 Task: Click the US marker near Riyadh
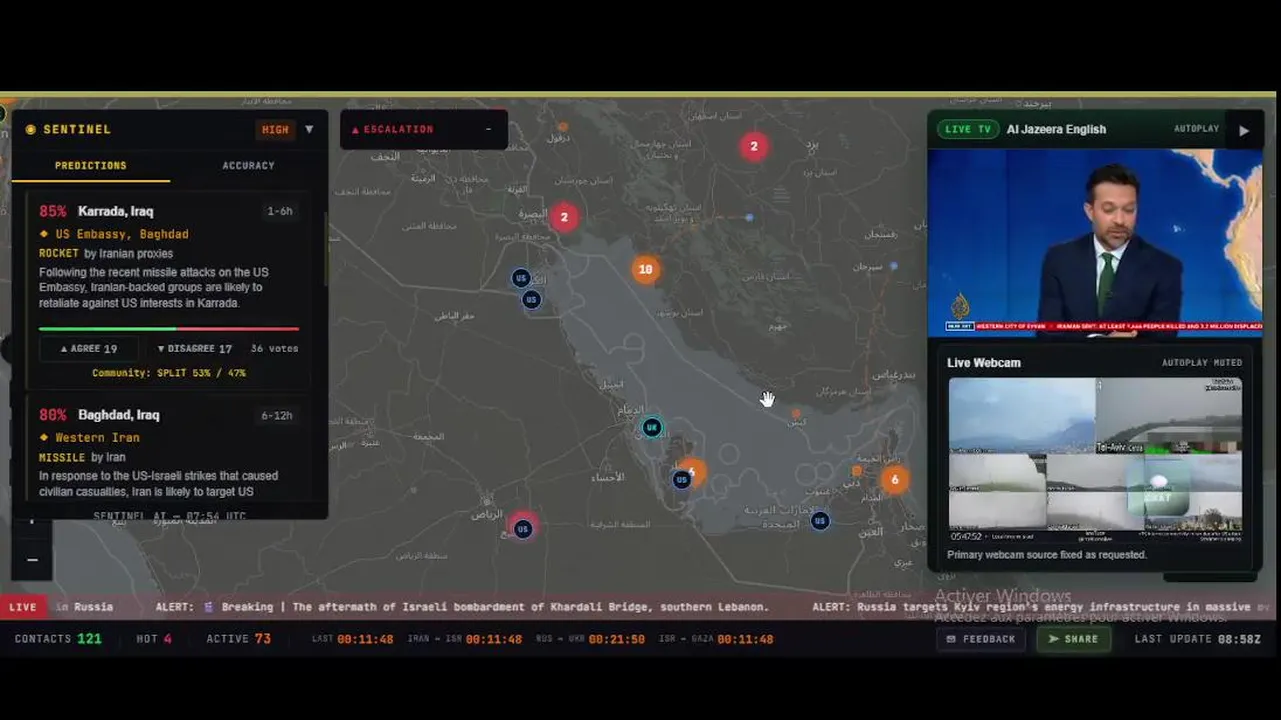click(523, 529)
